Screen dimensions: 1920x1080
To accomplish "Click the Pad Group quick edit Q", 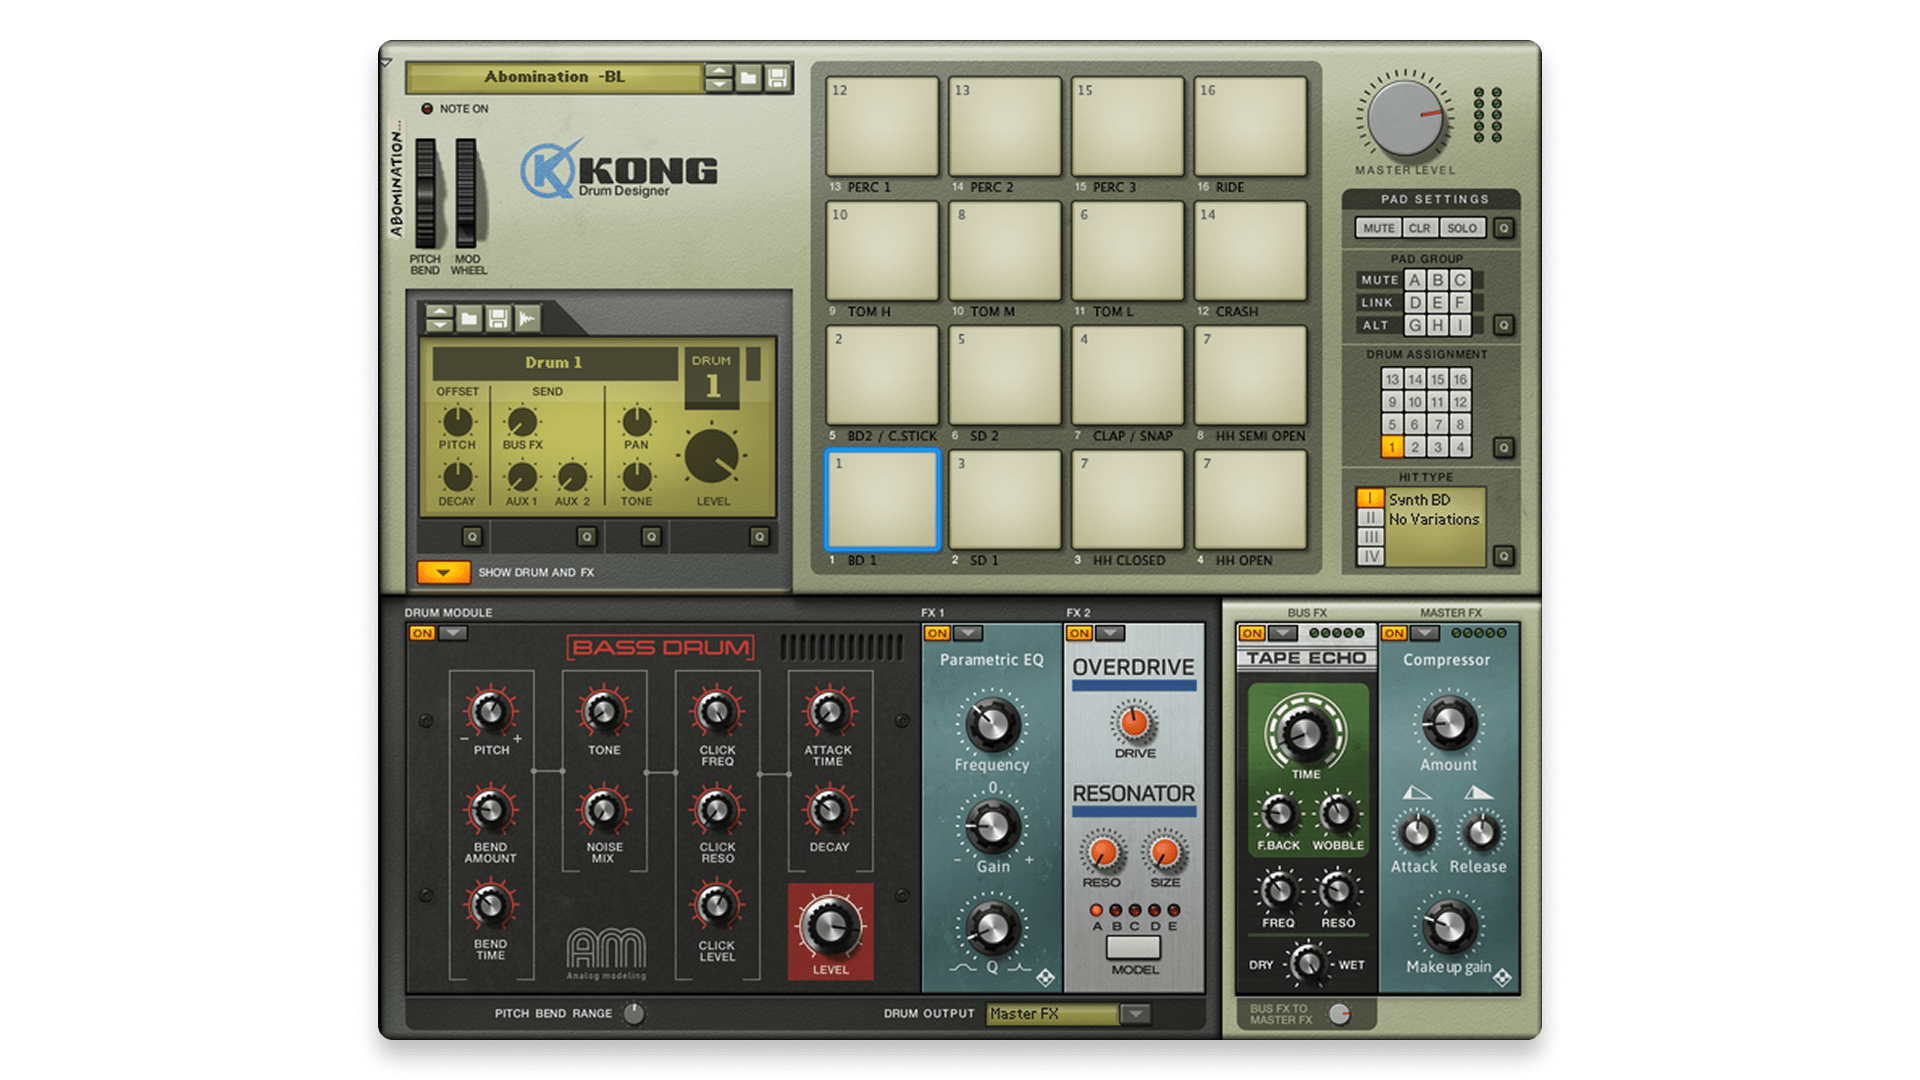I will point(1503,325).
